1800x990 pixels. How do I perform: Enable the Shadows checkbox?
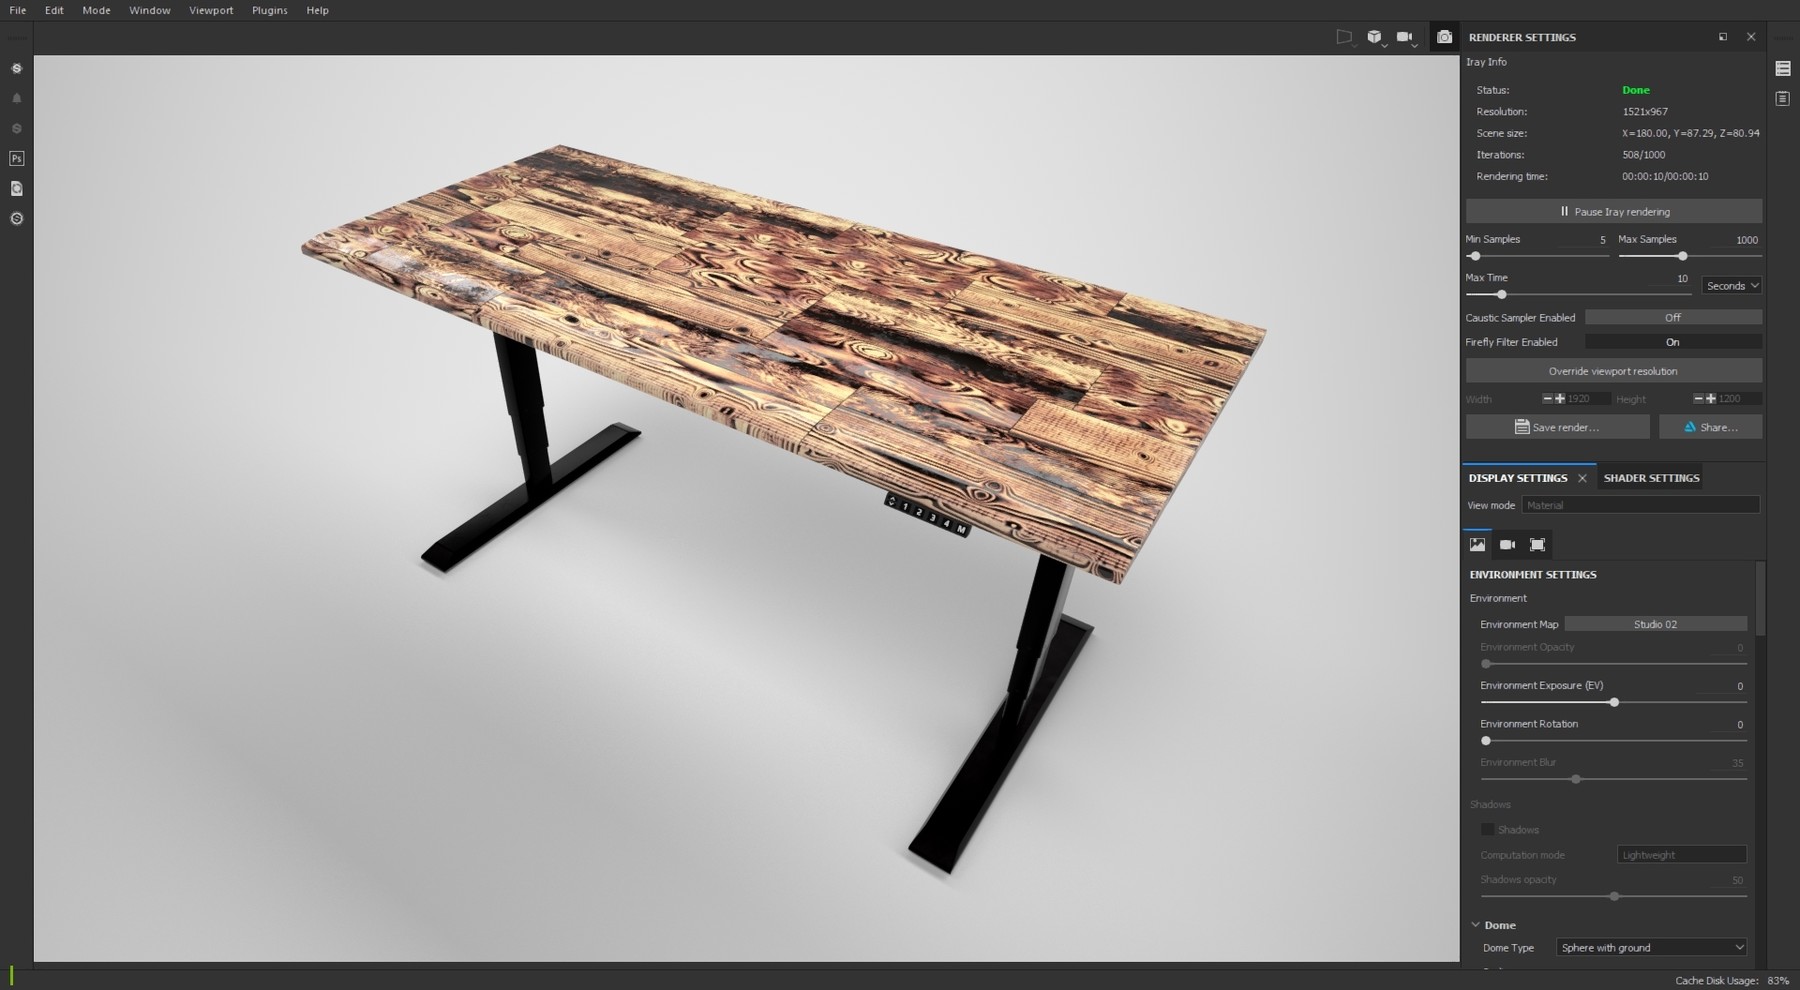pyautogui.click(x=1489, y=829)
